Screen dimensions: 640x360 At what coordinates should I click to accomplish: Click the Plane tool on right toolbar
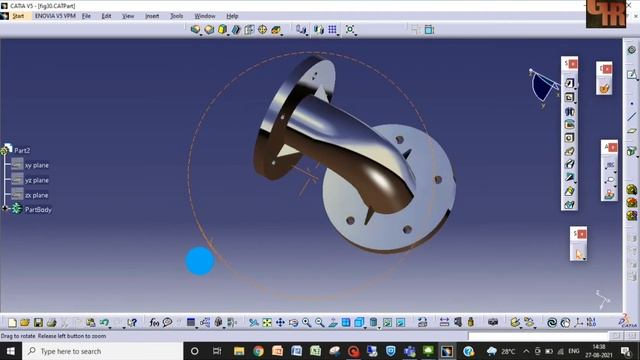(x=631, y=131)
